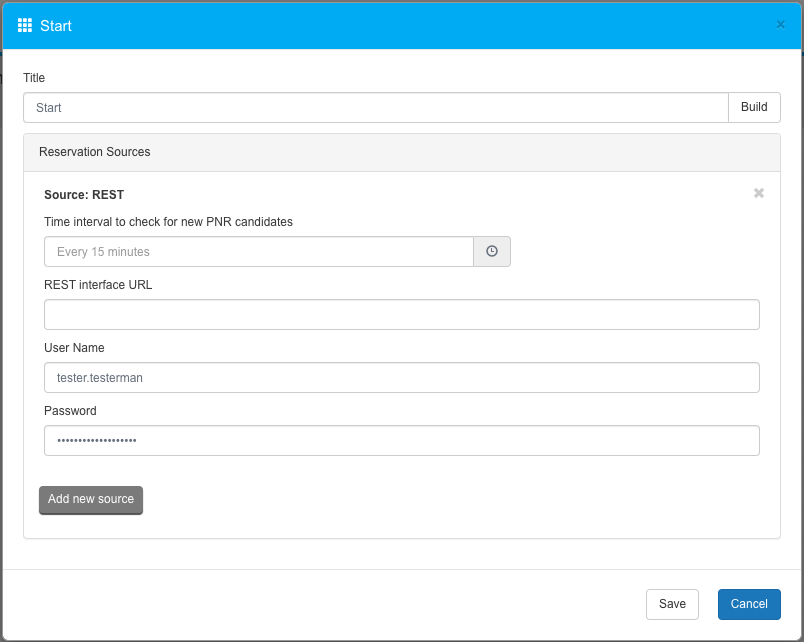Image resolution: width=804 pixels, height=642 pixels.
Task: Click the grid icon in the Start header
Action: [x=25, y=25]
